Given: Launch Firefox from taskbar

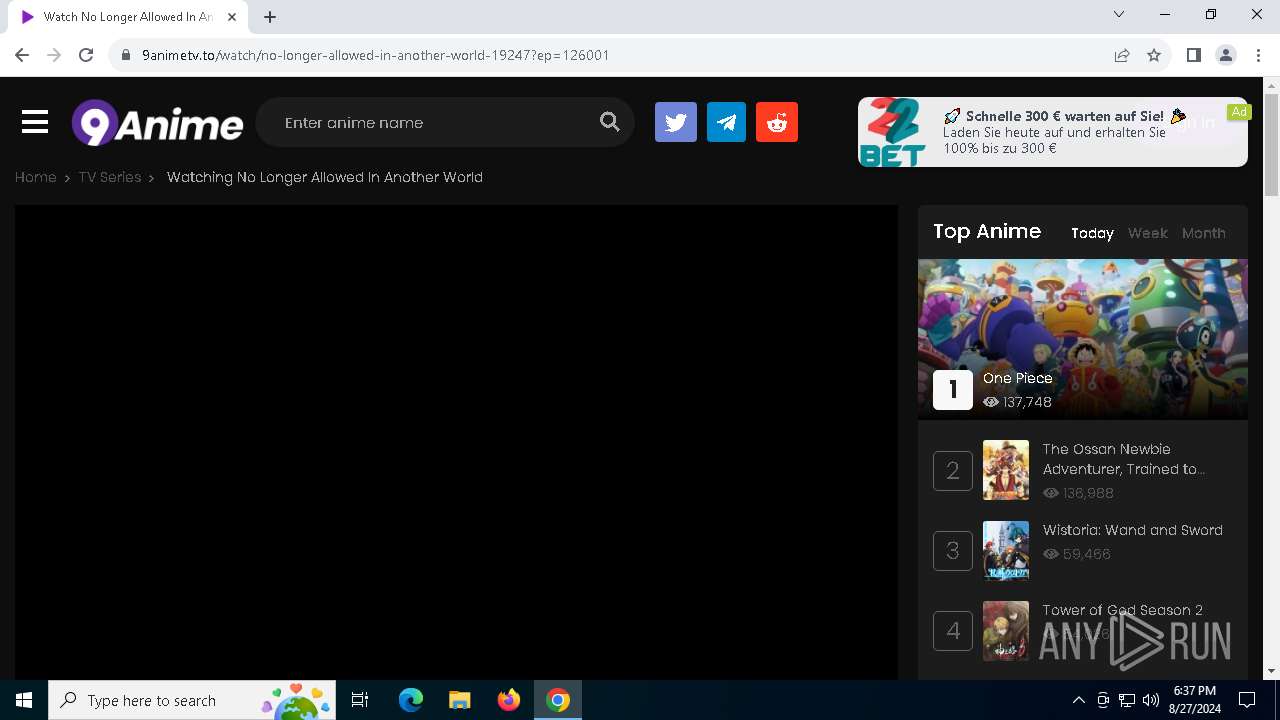Looking at the screenshot, I should (509, 700).
